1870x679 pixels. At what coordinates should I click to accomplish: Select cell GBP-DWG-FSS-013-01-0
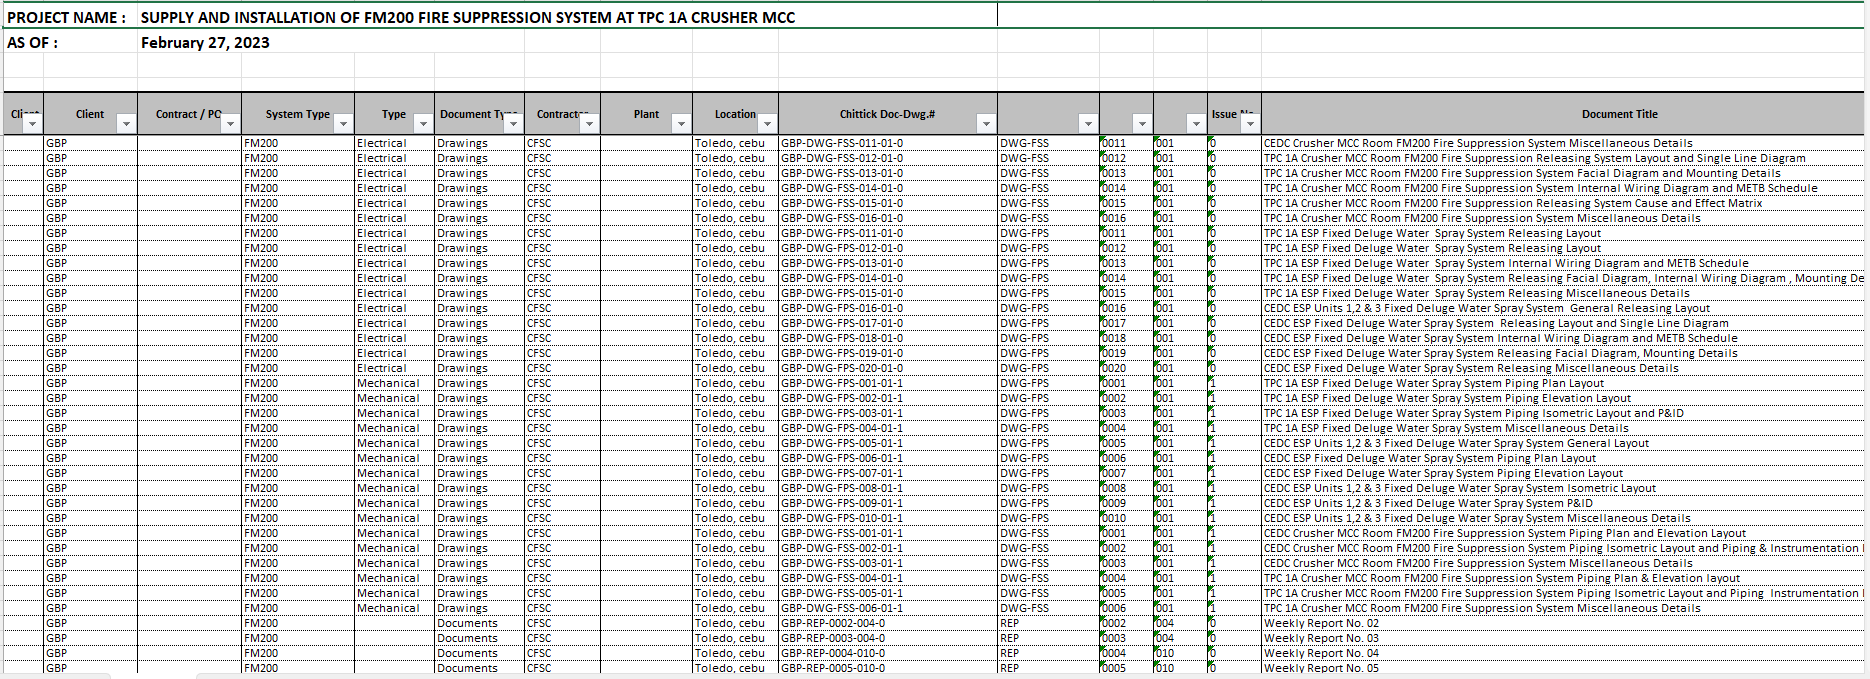click(x=888, y=173)
